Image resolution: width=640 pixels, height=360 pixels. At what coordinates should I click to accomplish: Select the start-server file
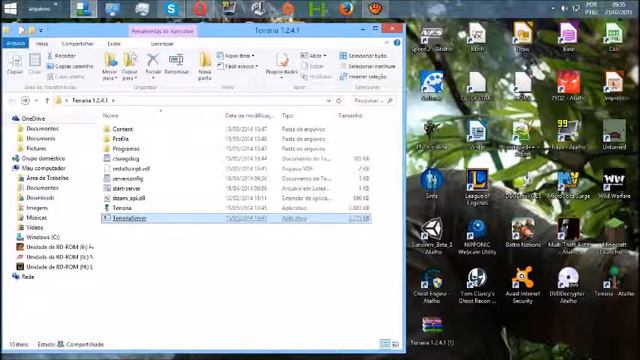[x=127, y=189]
